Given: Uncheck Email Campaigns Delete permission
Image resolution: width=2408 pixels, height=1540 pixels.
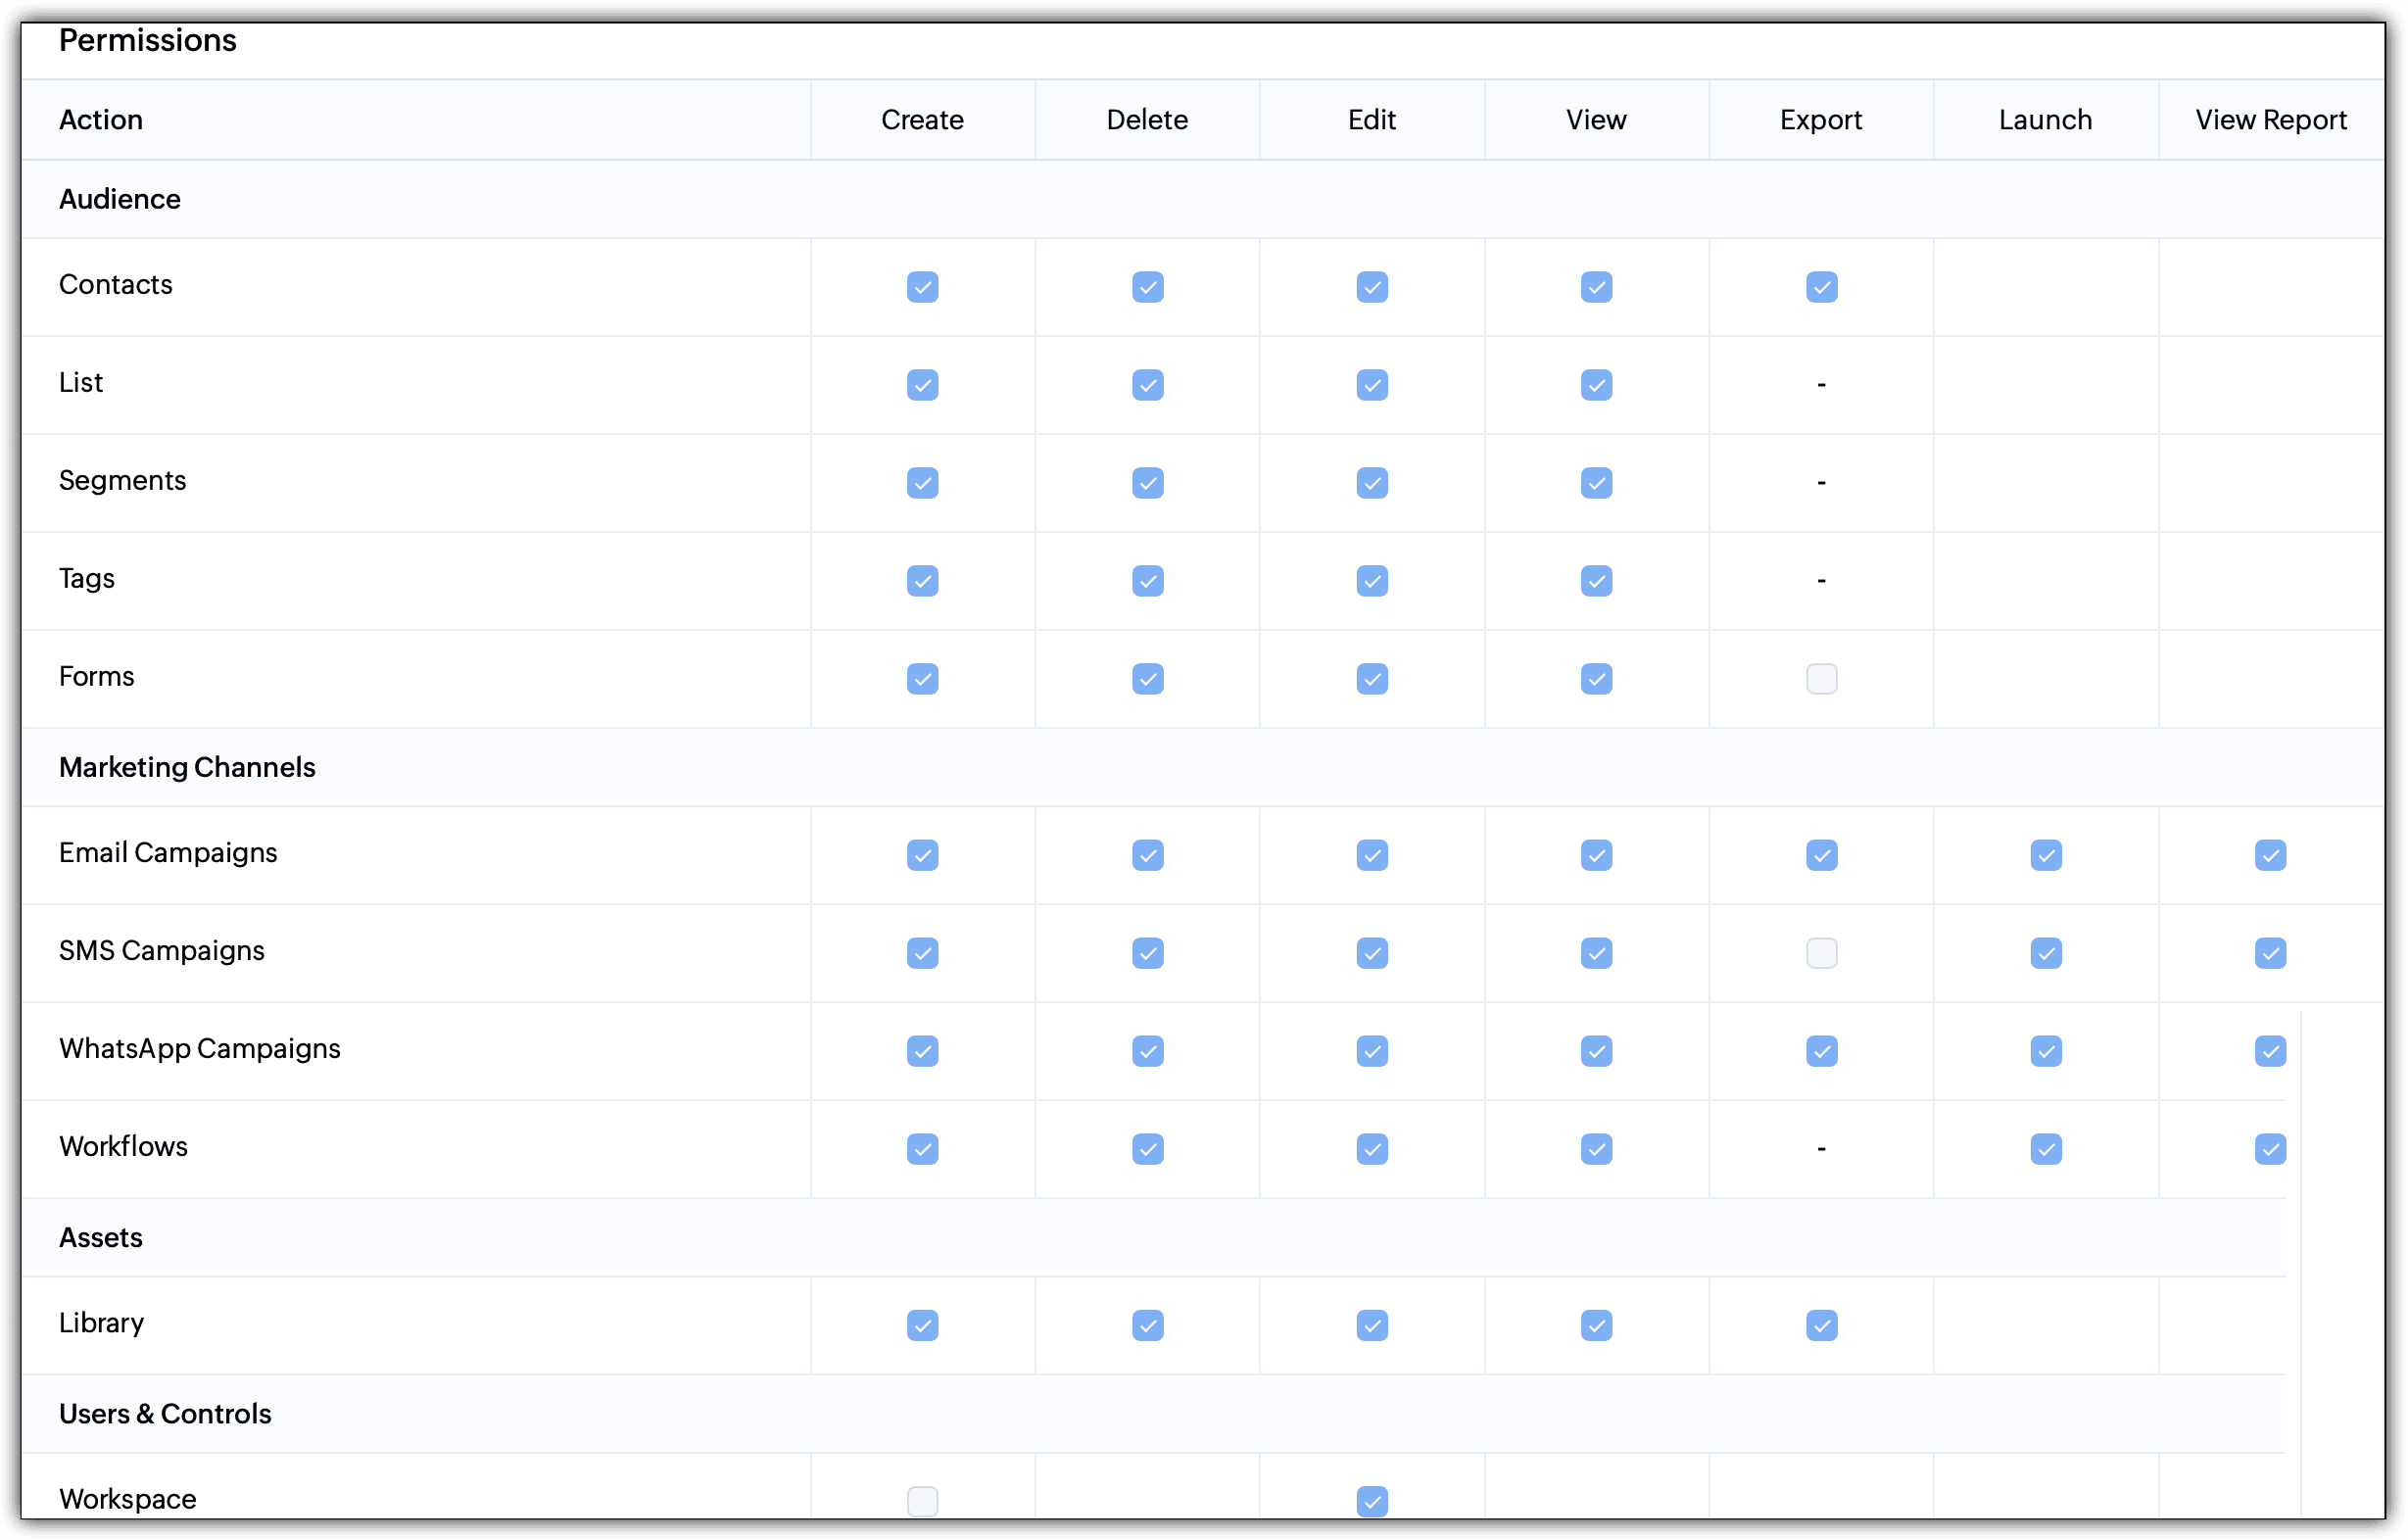Looking at the screenshot, I should click(x=1147, y=855).
